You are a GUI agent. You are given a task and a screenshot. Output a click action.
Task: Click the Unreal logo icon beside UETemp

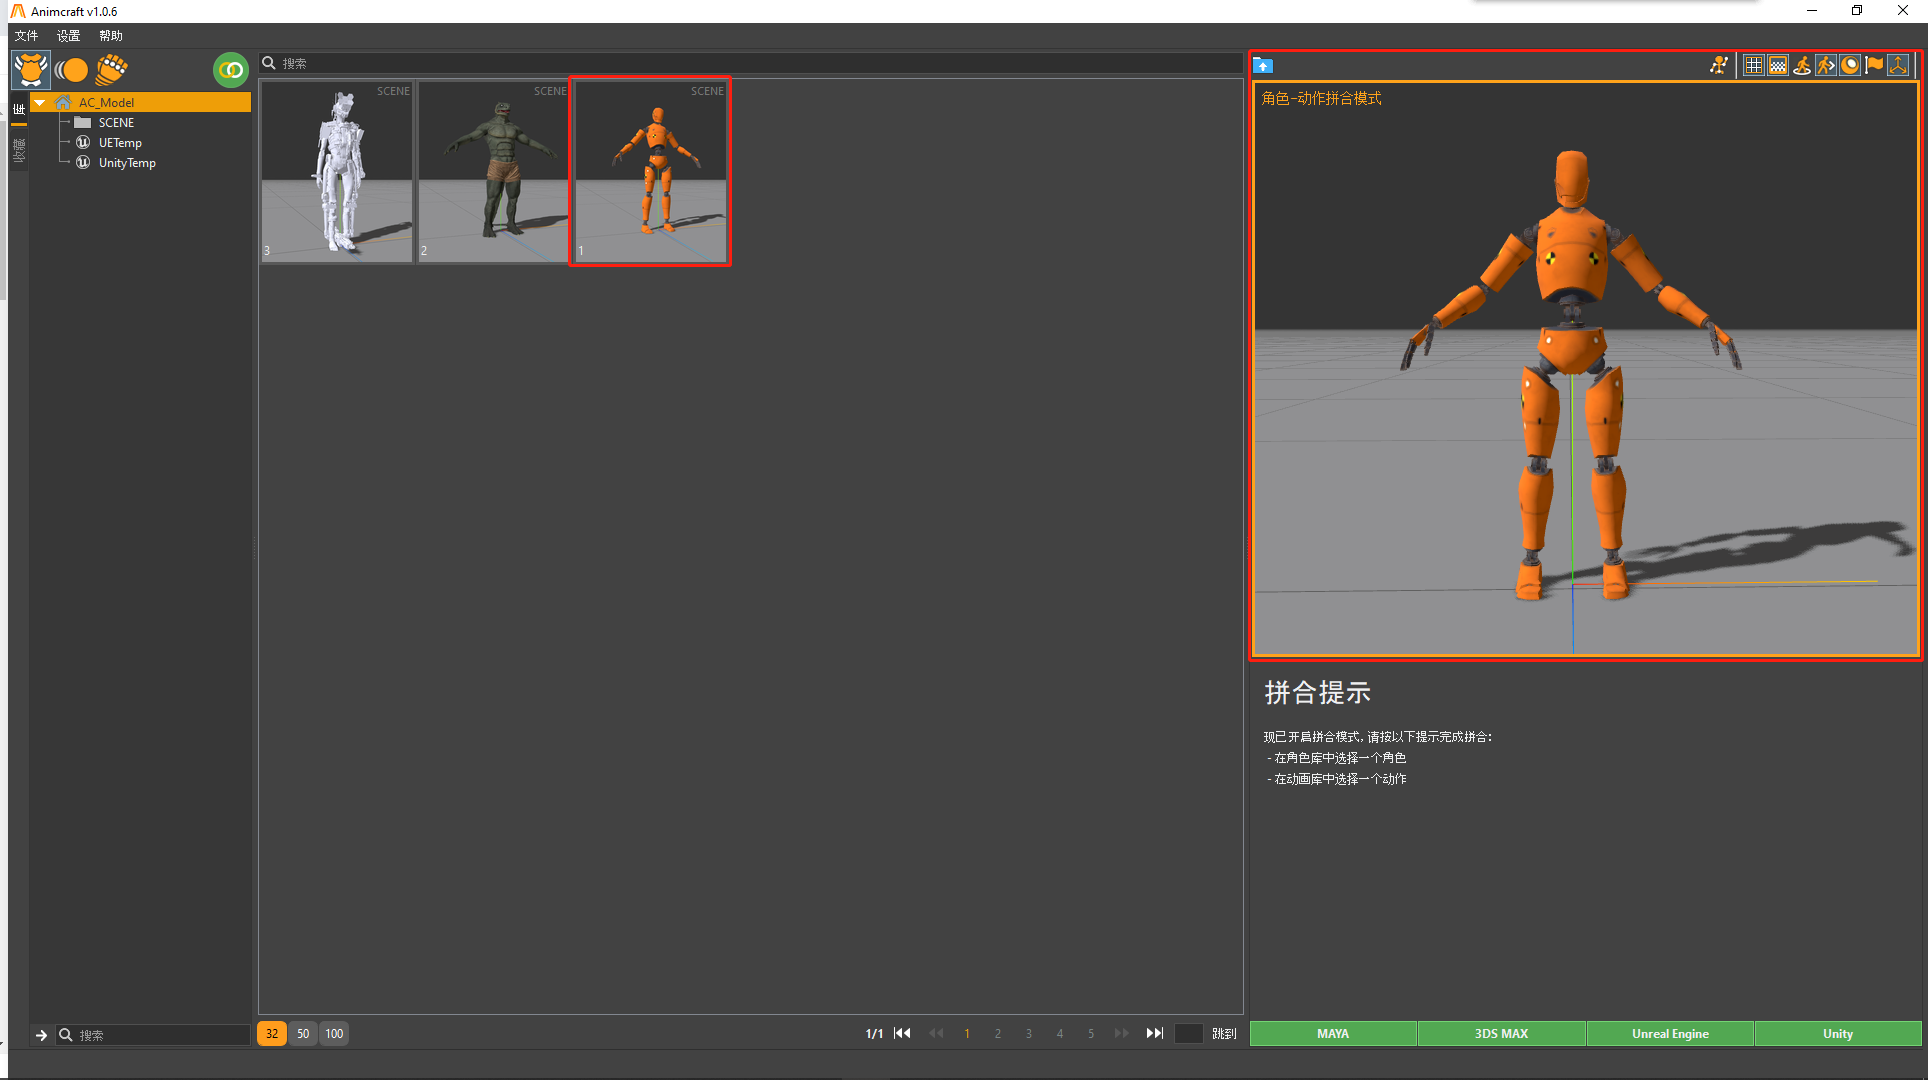point(83,143)
